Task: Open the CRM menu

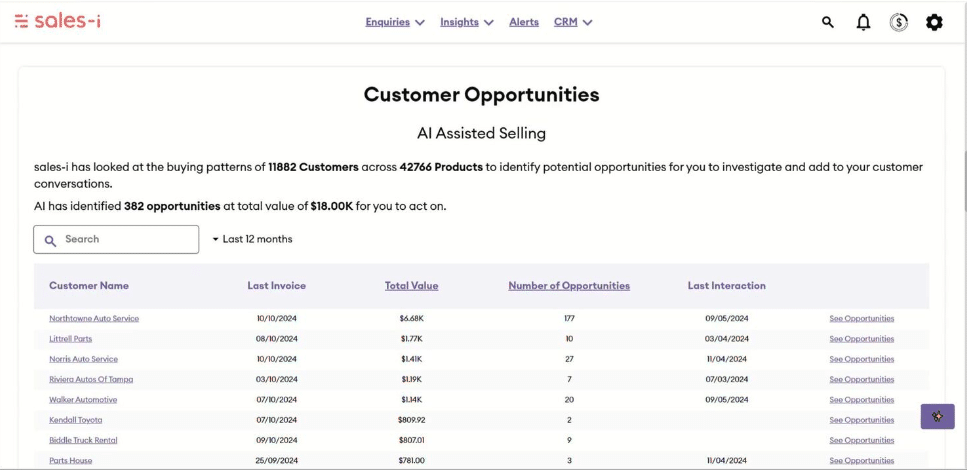Action: click(x=566, y=22)
